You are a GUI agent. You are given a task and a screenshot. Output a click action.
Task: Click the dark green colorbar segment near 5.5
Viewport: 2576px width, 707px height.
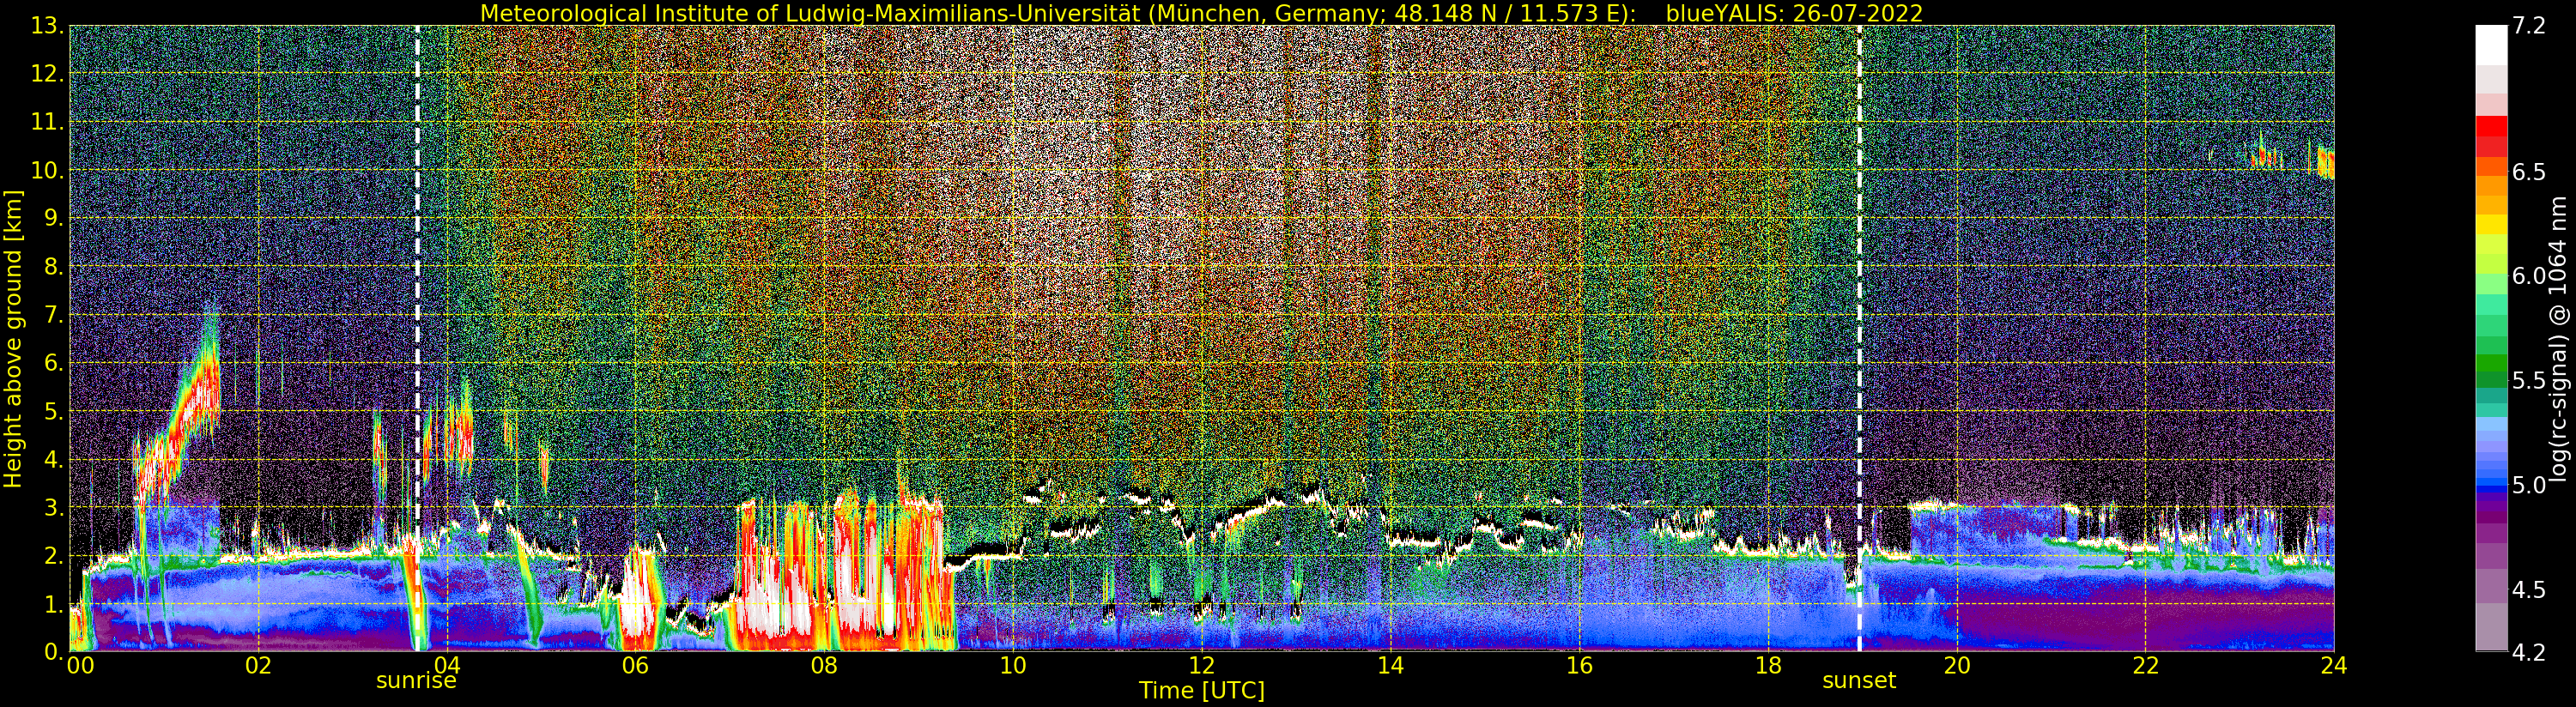[x=2491, y=380]
